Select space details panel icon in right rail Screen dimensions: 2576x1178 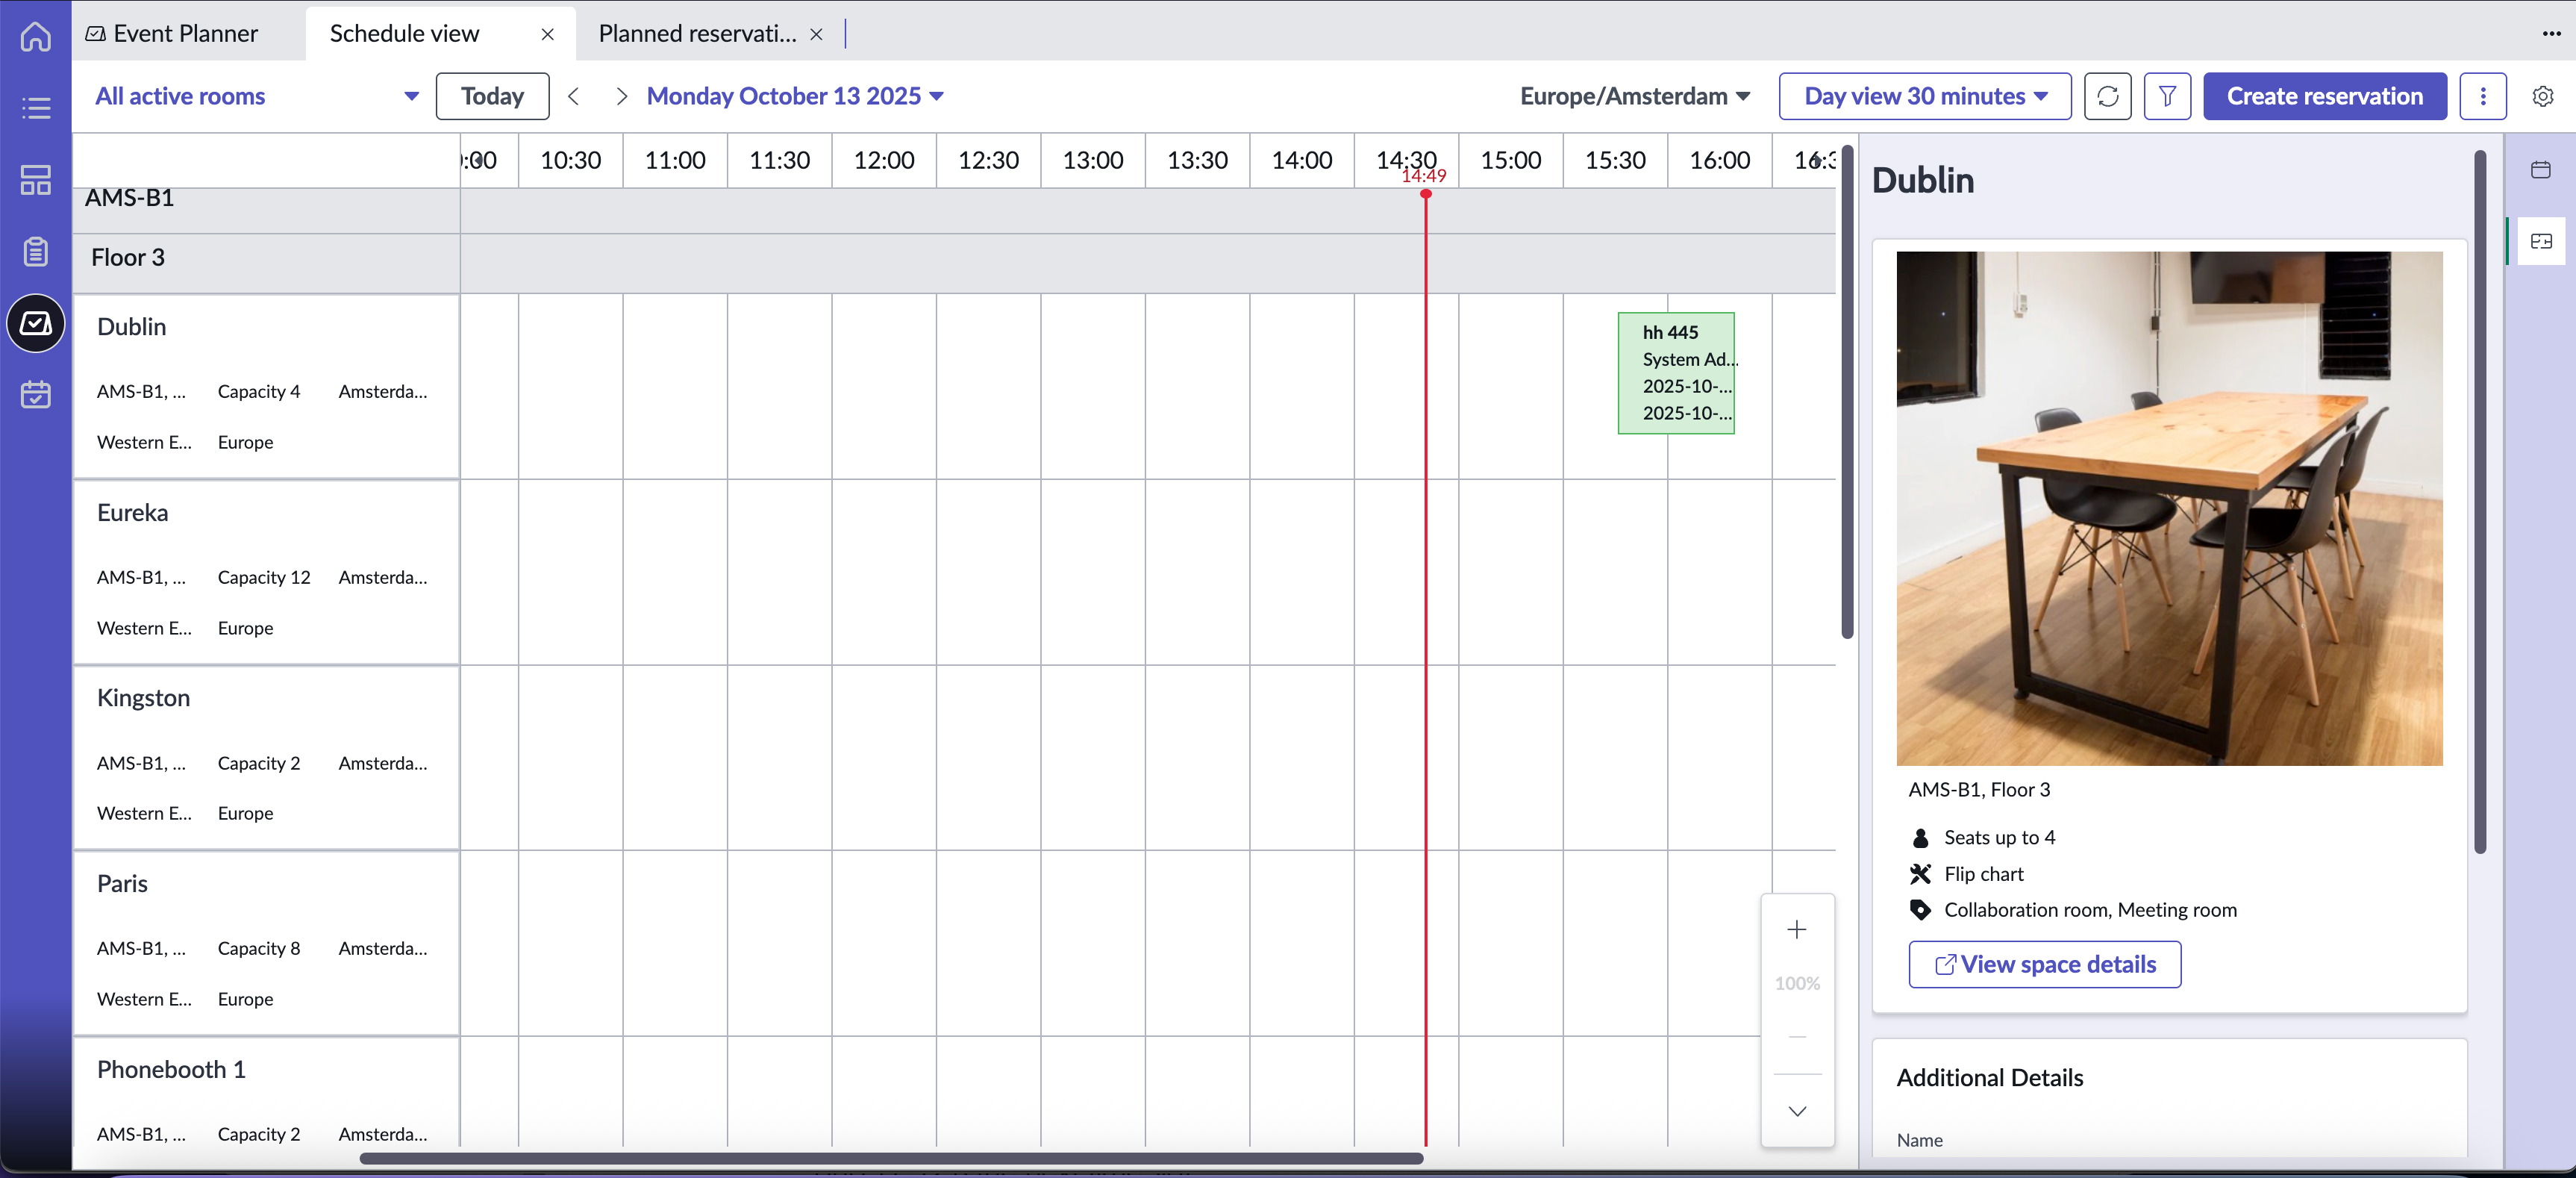(x=2540, y=241)
